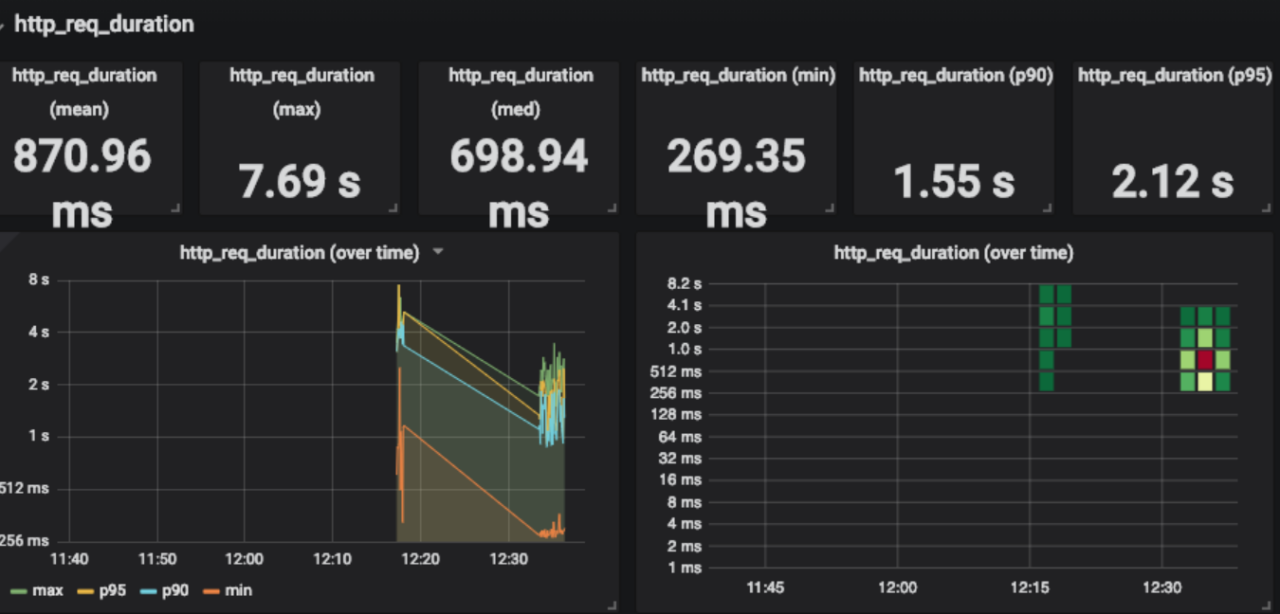Image resolution: width=1280 pixels, height=614 pixels.
Task: Click resize handle of the heatmap panel
Action: pos(1266,604)
